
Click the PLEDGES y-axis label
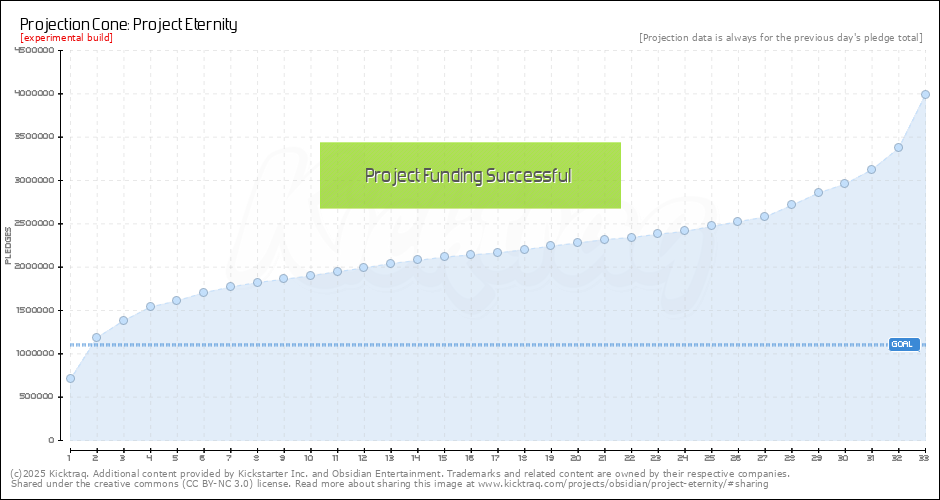pyautogui.click(x=9, y=245)
